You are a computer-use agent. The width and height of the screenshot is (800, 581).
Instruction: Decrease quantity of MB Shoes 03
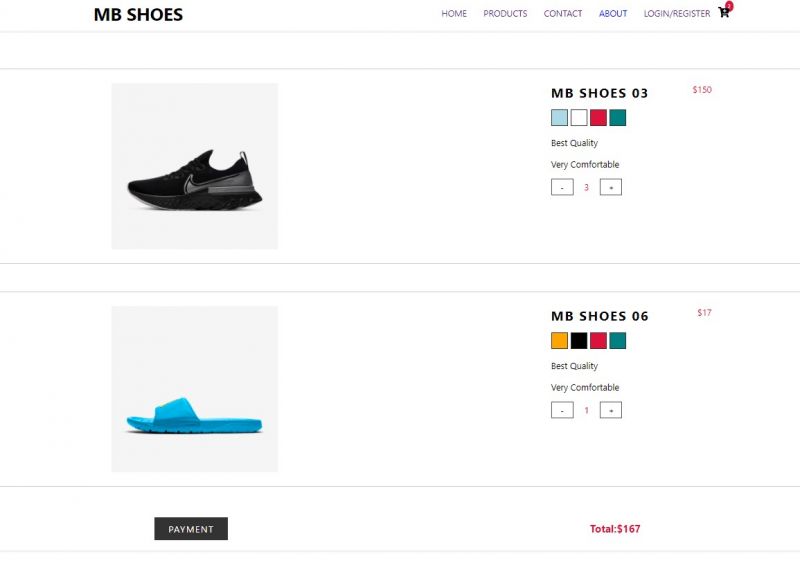point(562,187)
